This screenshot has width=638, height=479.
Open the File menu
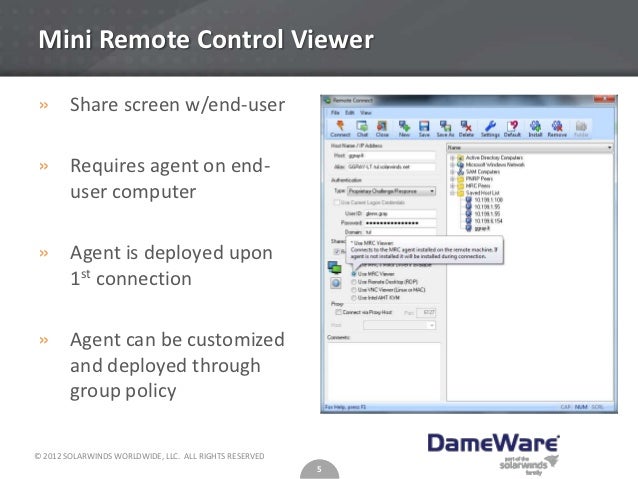point(335,112)
